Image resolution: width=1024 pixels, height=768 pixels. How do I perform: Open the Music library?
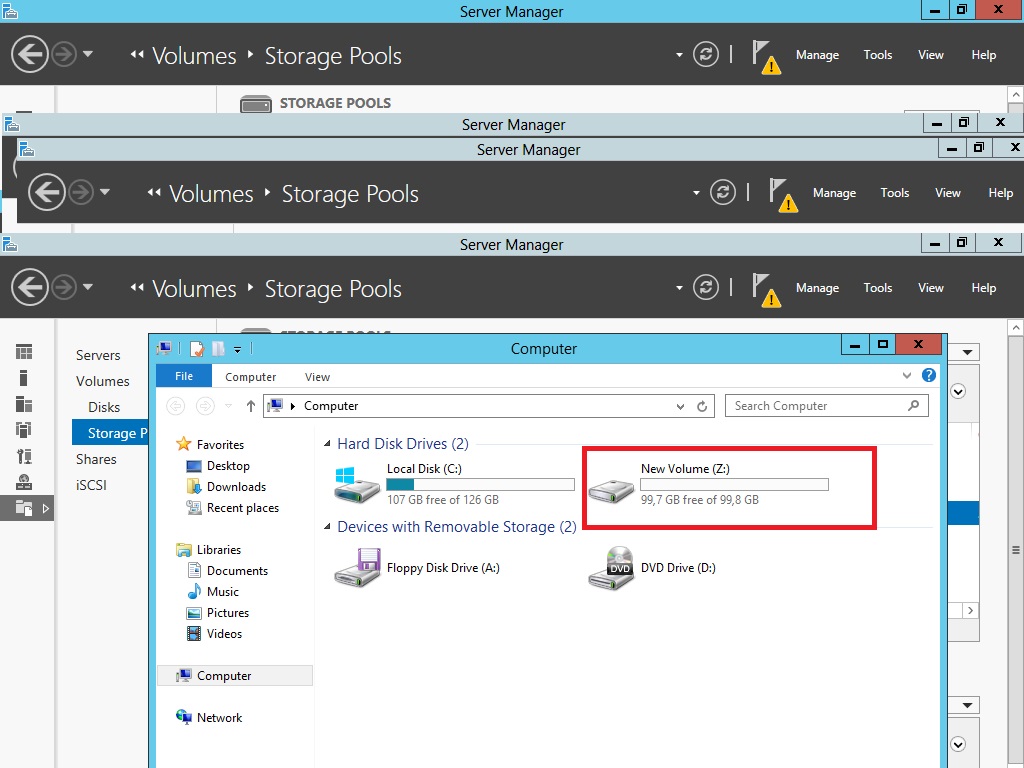coord(223,592)
